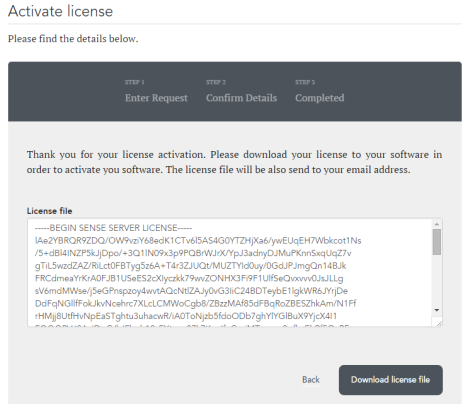Click the scroll down arrow in license box
The image size is (468, 404).
point(437,310)
